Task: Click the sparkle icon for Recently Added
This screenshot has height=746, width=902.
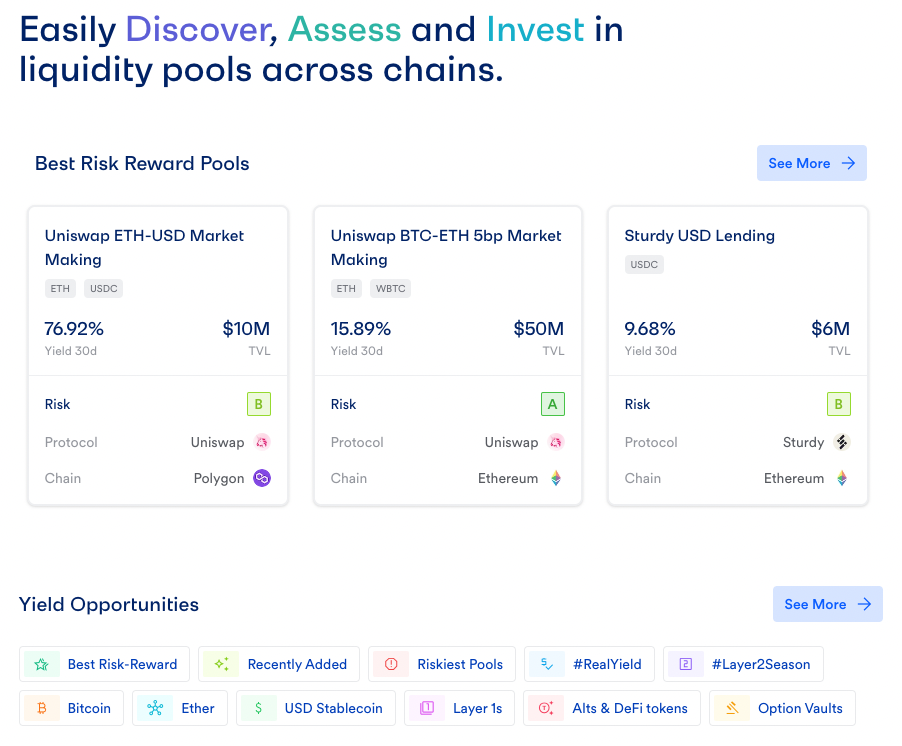Action: click(x=221, y=664)
